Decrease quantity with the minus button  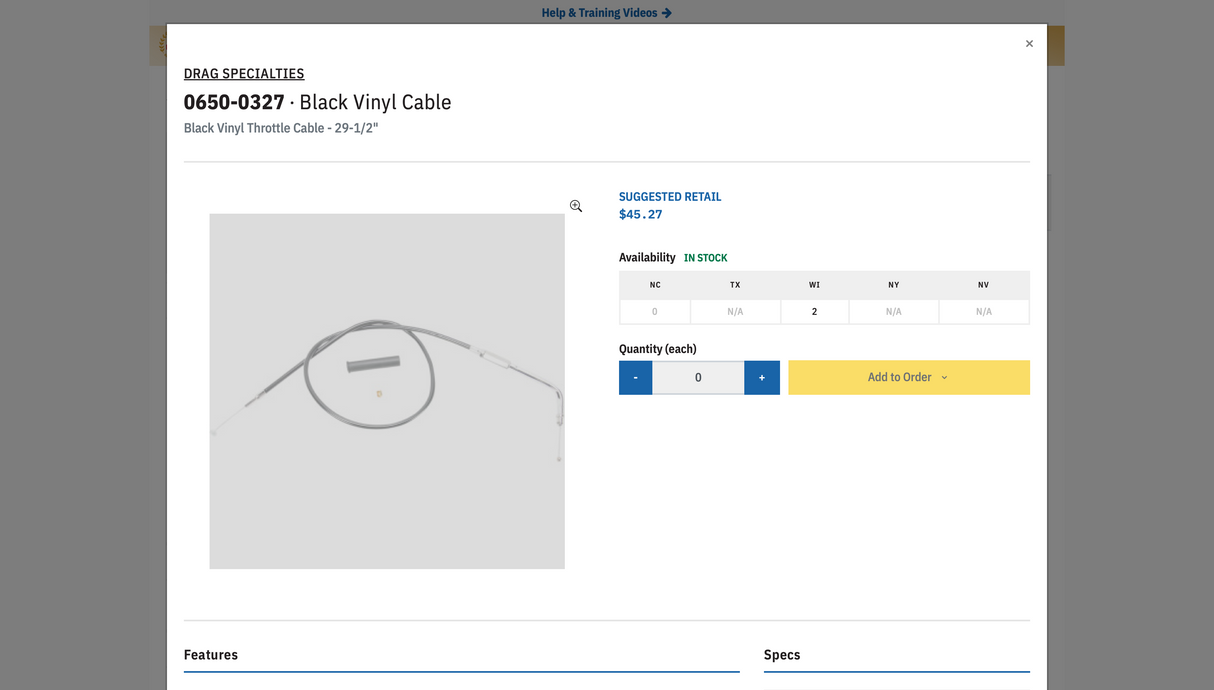636,378
